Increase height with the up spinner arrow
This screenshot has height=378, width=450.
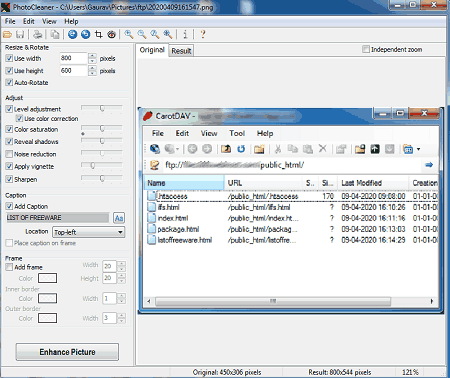pos(93,68)
